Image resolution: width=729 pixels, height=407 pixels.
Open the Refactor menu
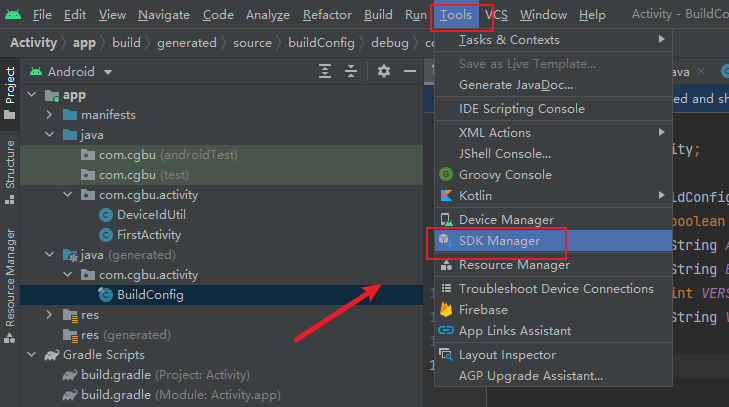pos(327,15)
